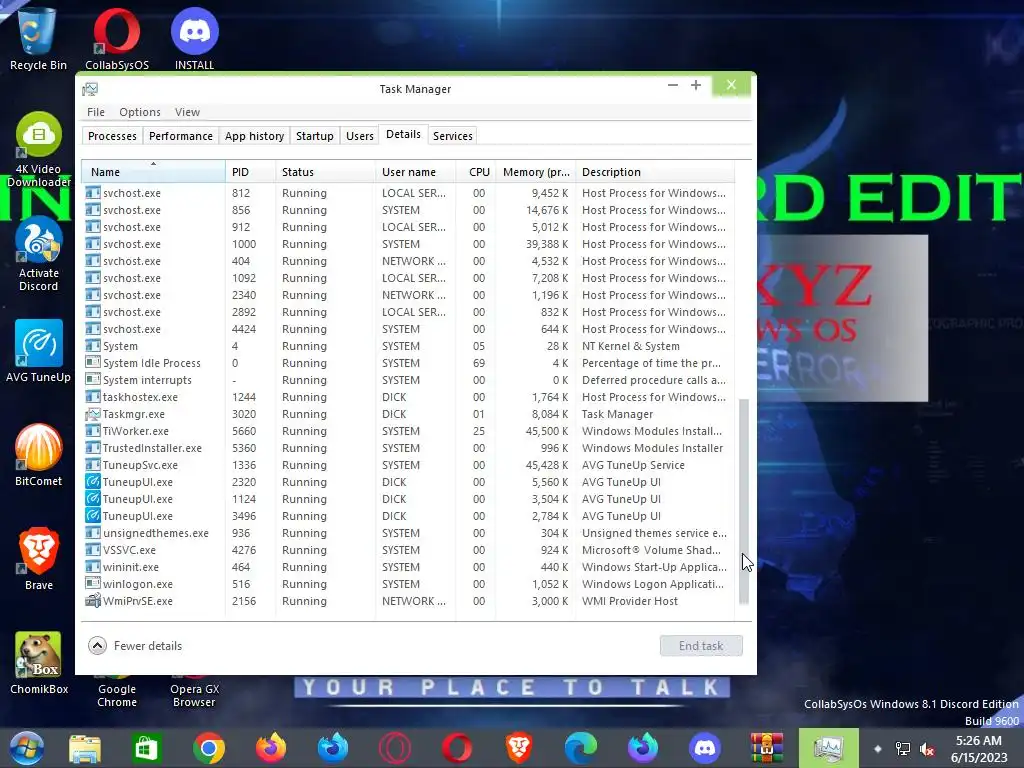Open CollabSysOS Opera shortcut icon
This screenshot has width=1024, height=768.
pos(117,37)
